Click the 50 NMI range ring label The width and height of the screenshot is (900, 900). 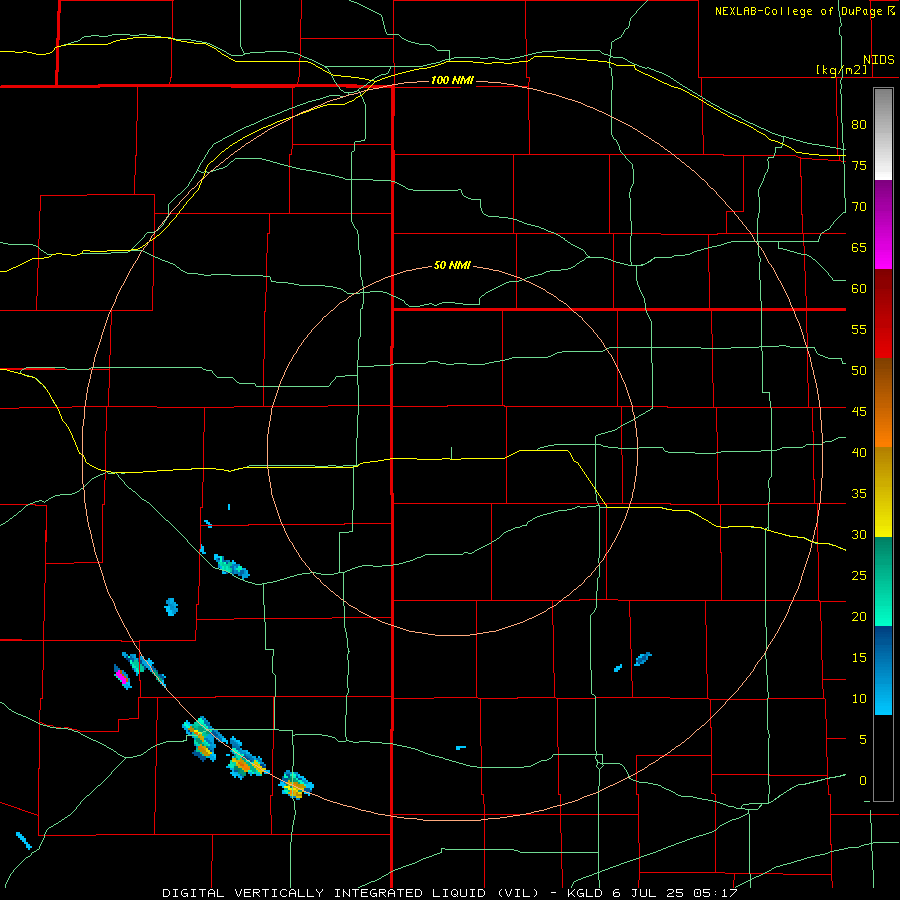[x=452, y=265]
